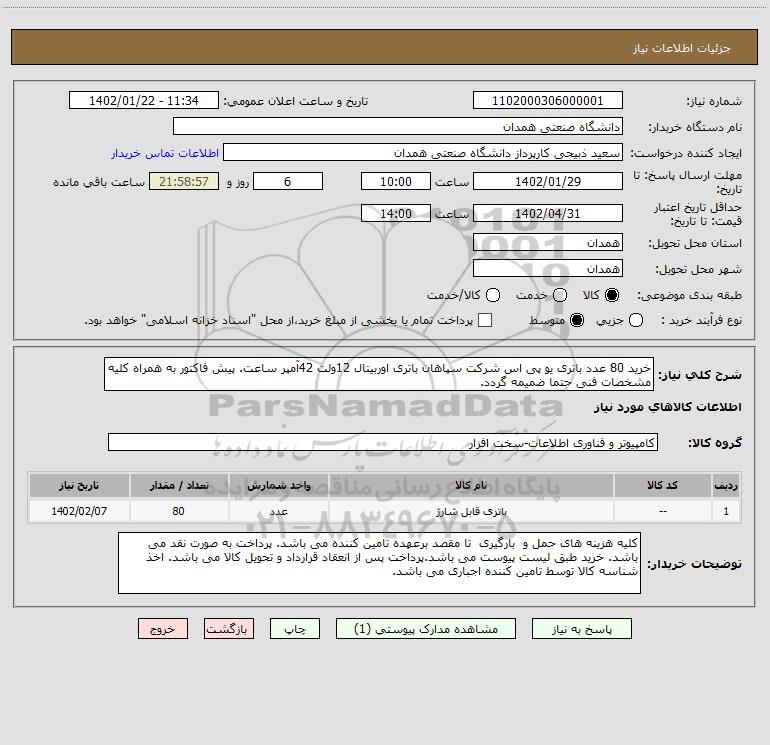Click the ردیف column header

coord(726,485)
